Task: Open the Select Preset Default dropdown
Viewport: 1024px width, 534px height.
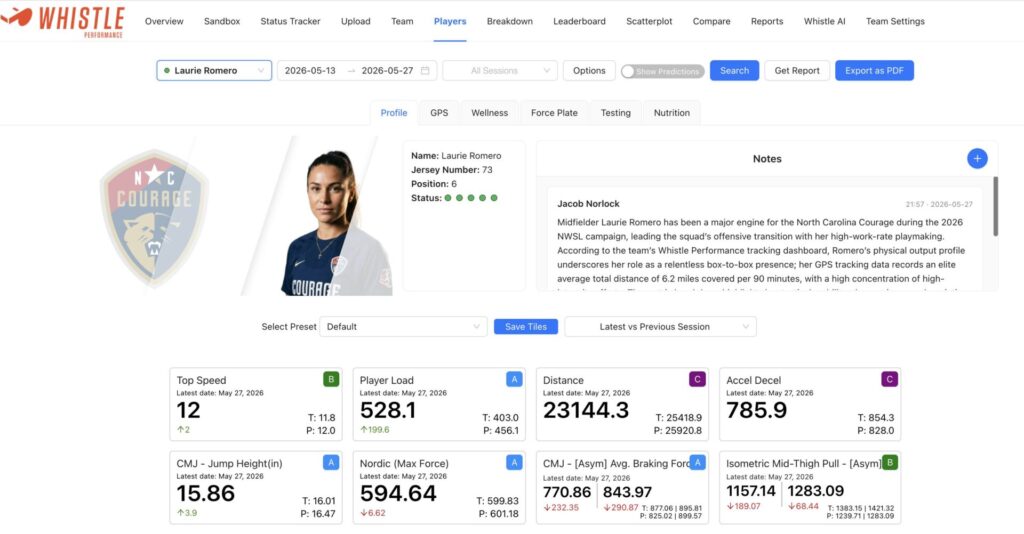Action: point(403,326)
